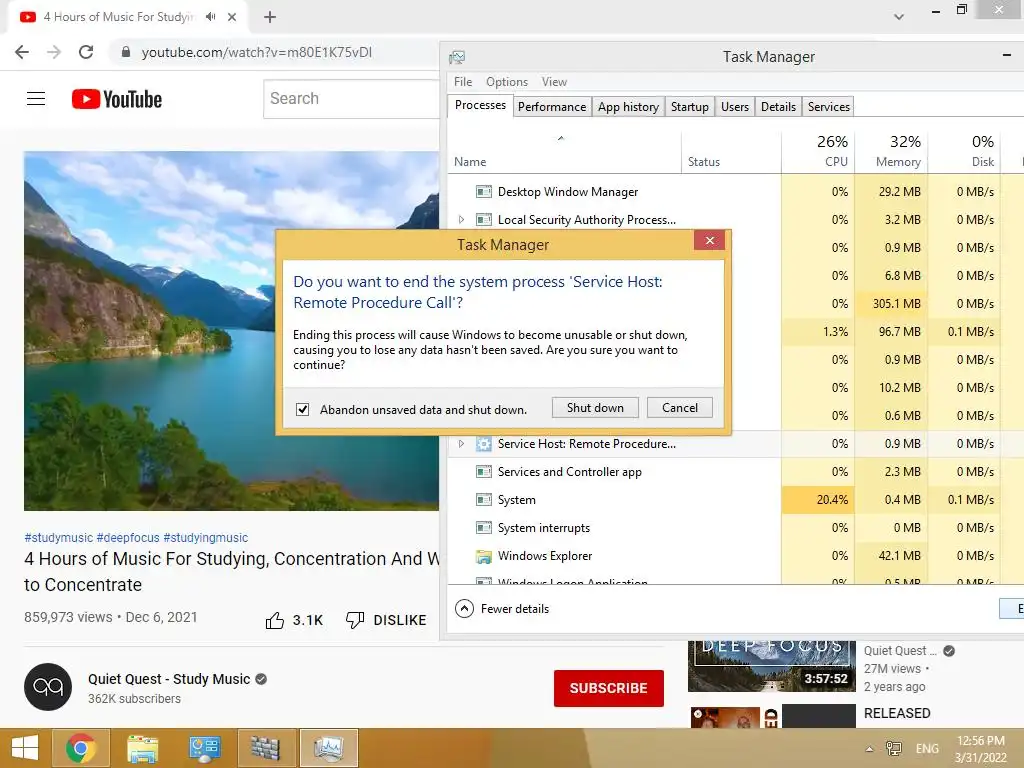The width and height of the screenshot is (1024, 768).
Task: Close the Task Manager confirmation dialog
Action: tap(709, 241)
